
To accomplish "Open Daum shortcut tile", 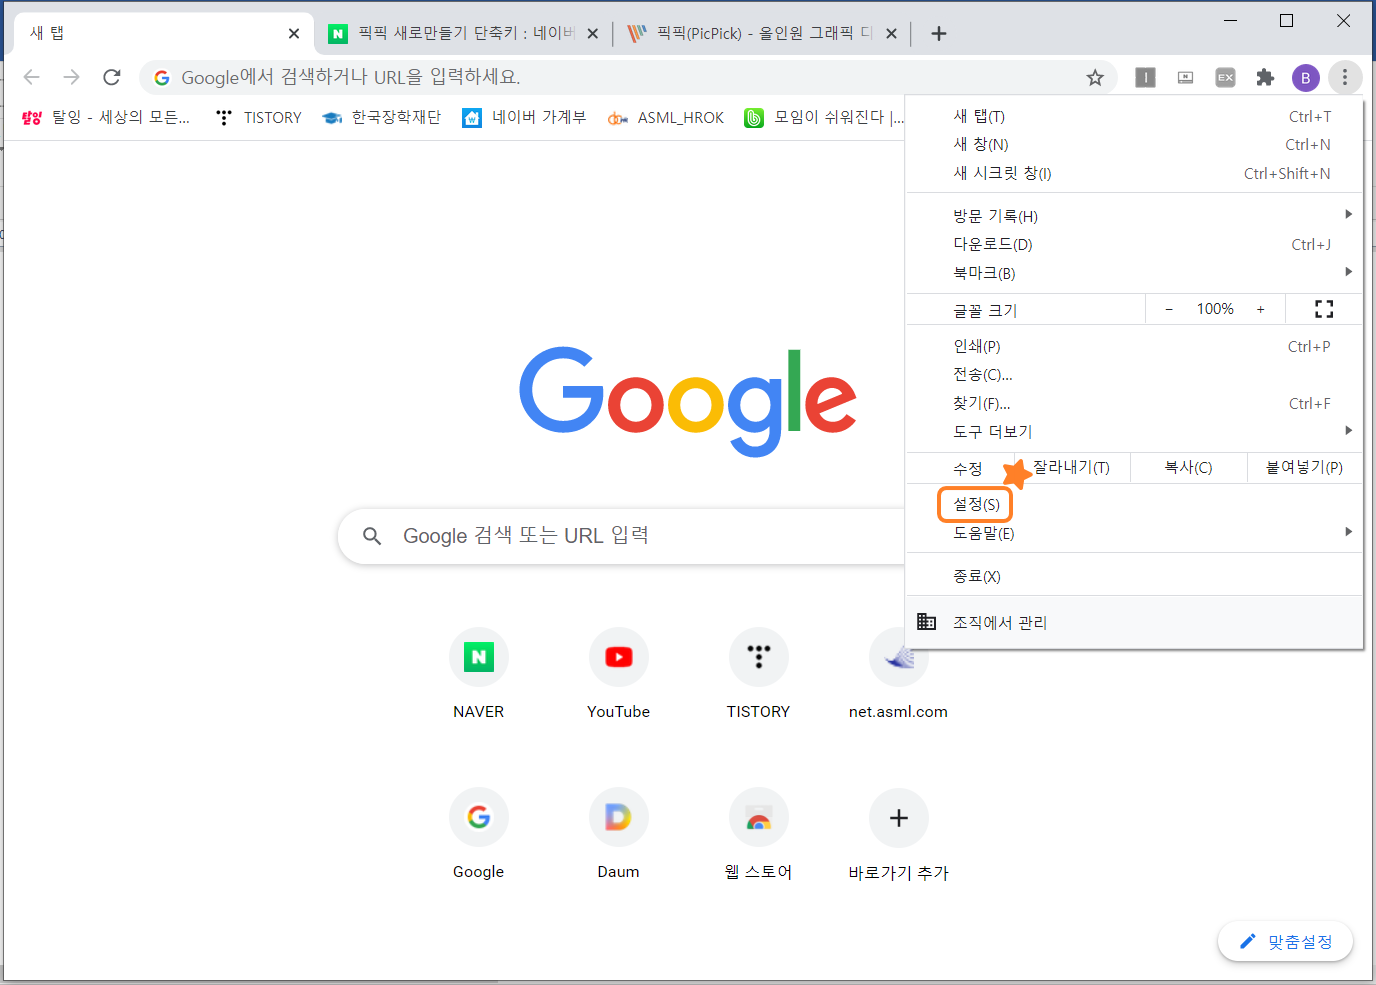I will point(619,833).
